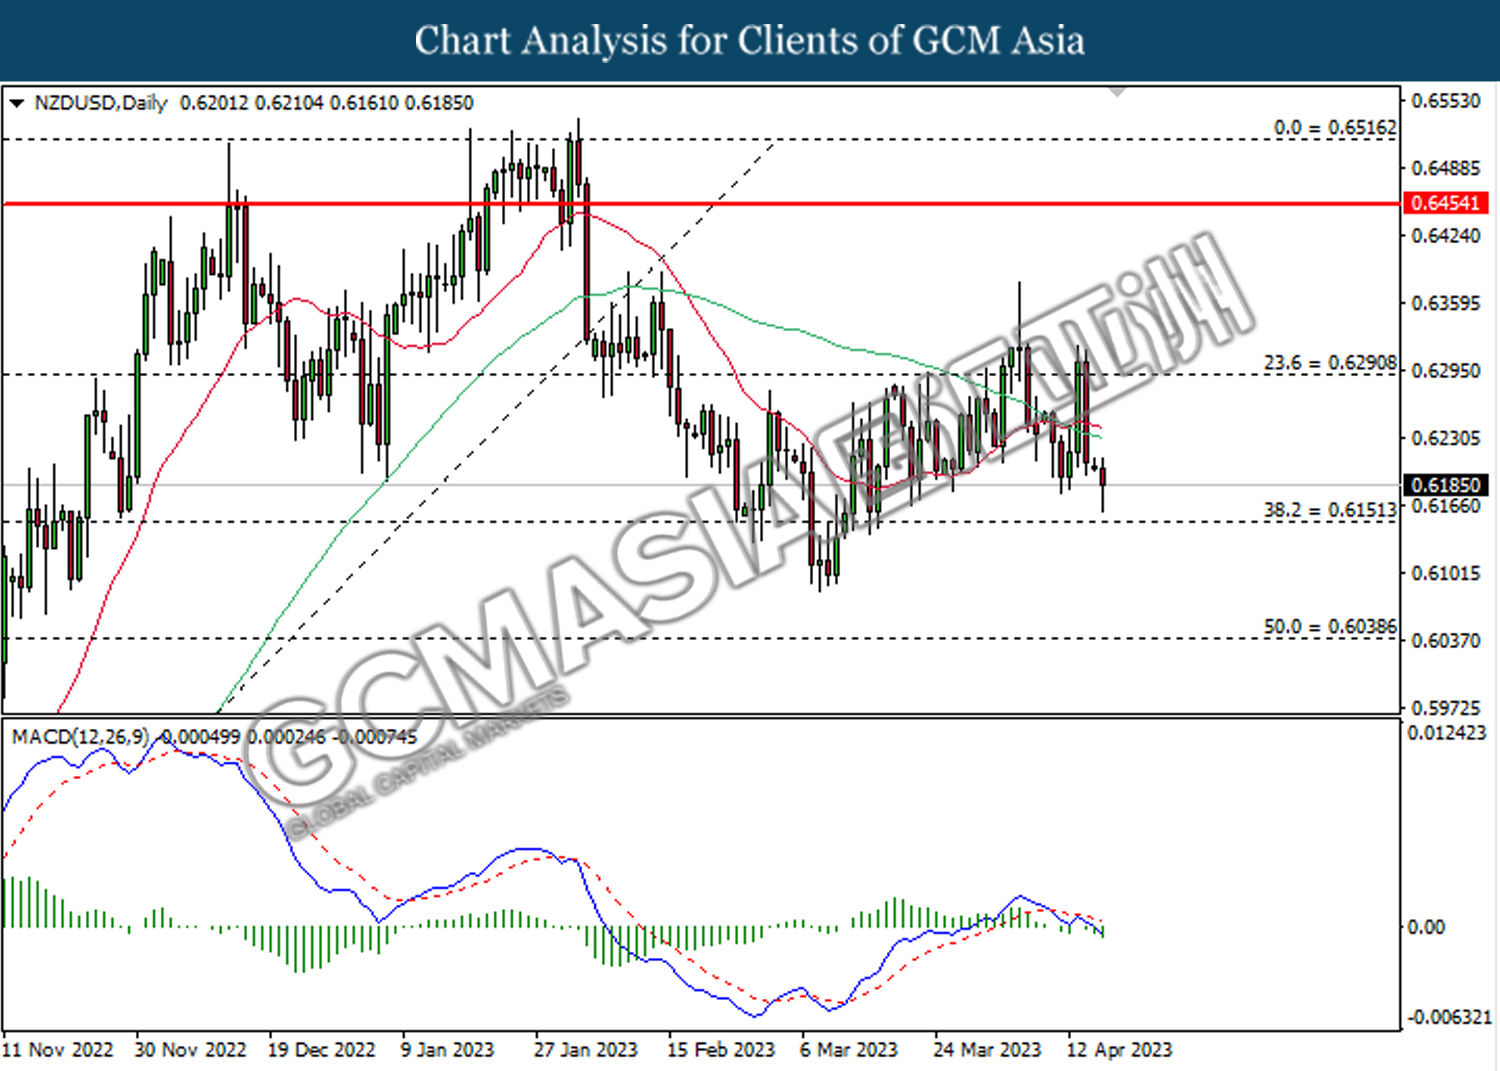Click the Fibonacci label 38.2 = 0.61513
This screenshot has width=1500, height=1071.
(1330, 510)
